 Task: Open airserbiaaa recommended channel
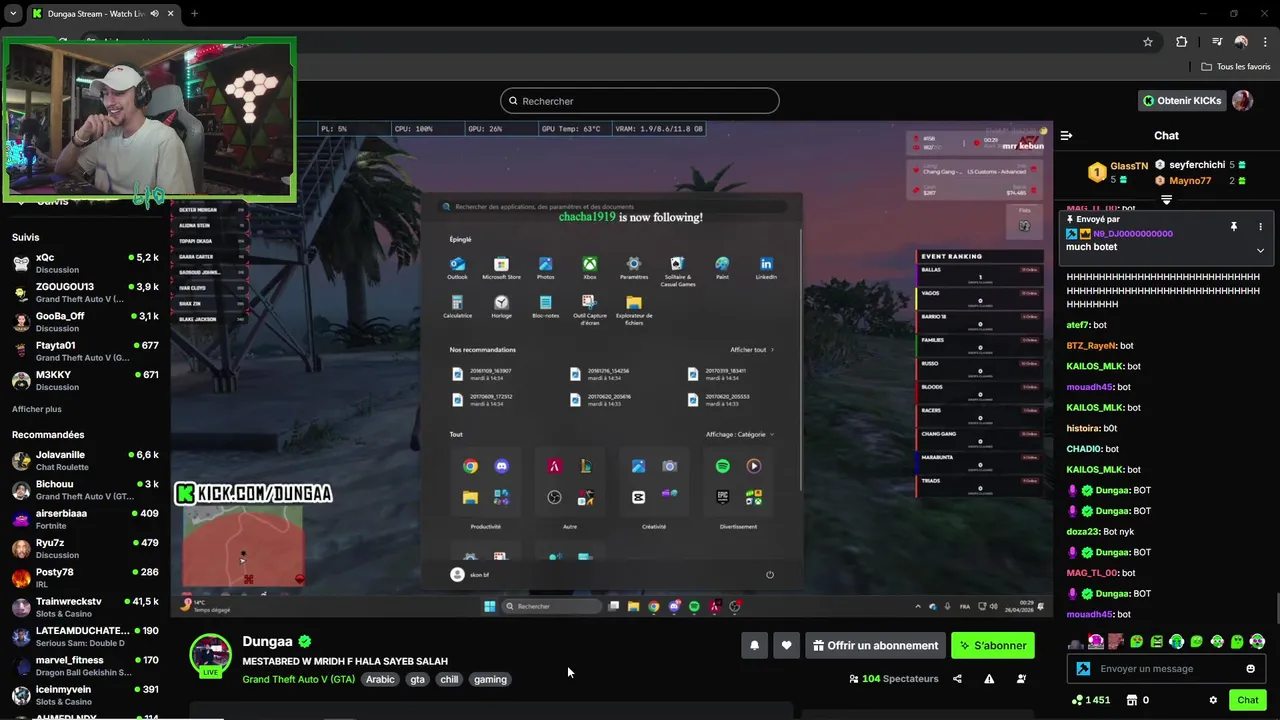pyautogui.click(x=85, y=519)
